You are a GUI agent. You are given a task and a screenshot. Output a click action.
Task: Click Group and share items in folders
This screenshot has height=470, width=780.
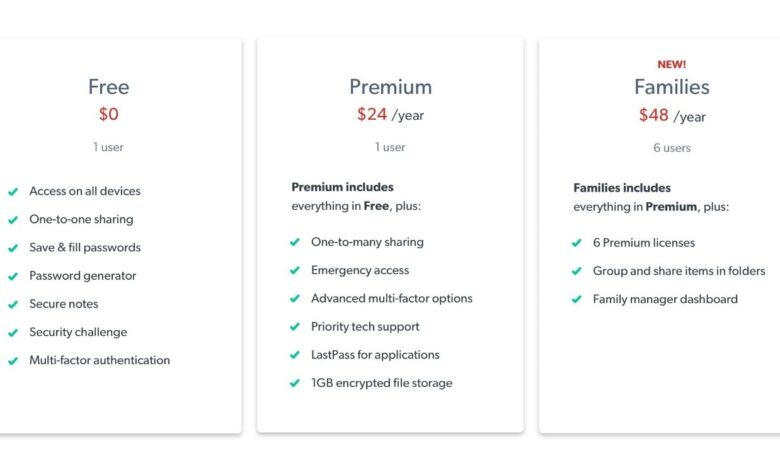click(679, 271)
